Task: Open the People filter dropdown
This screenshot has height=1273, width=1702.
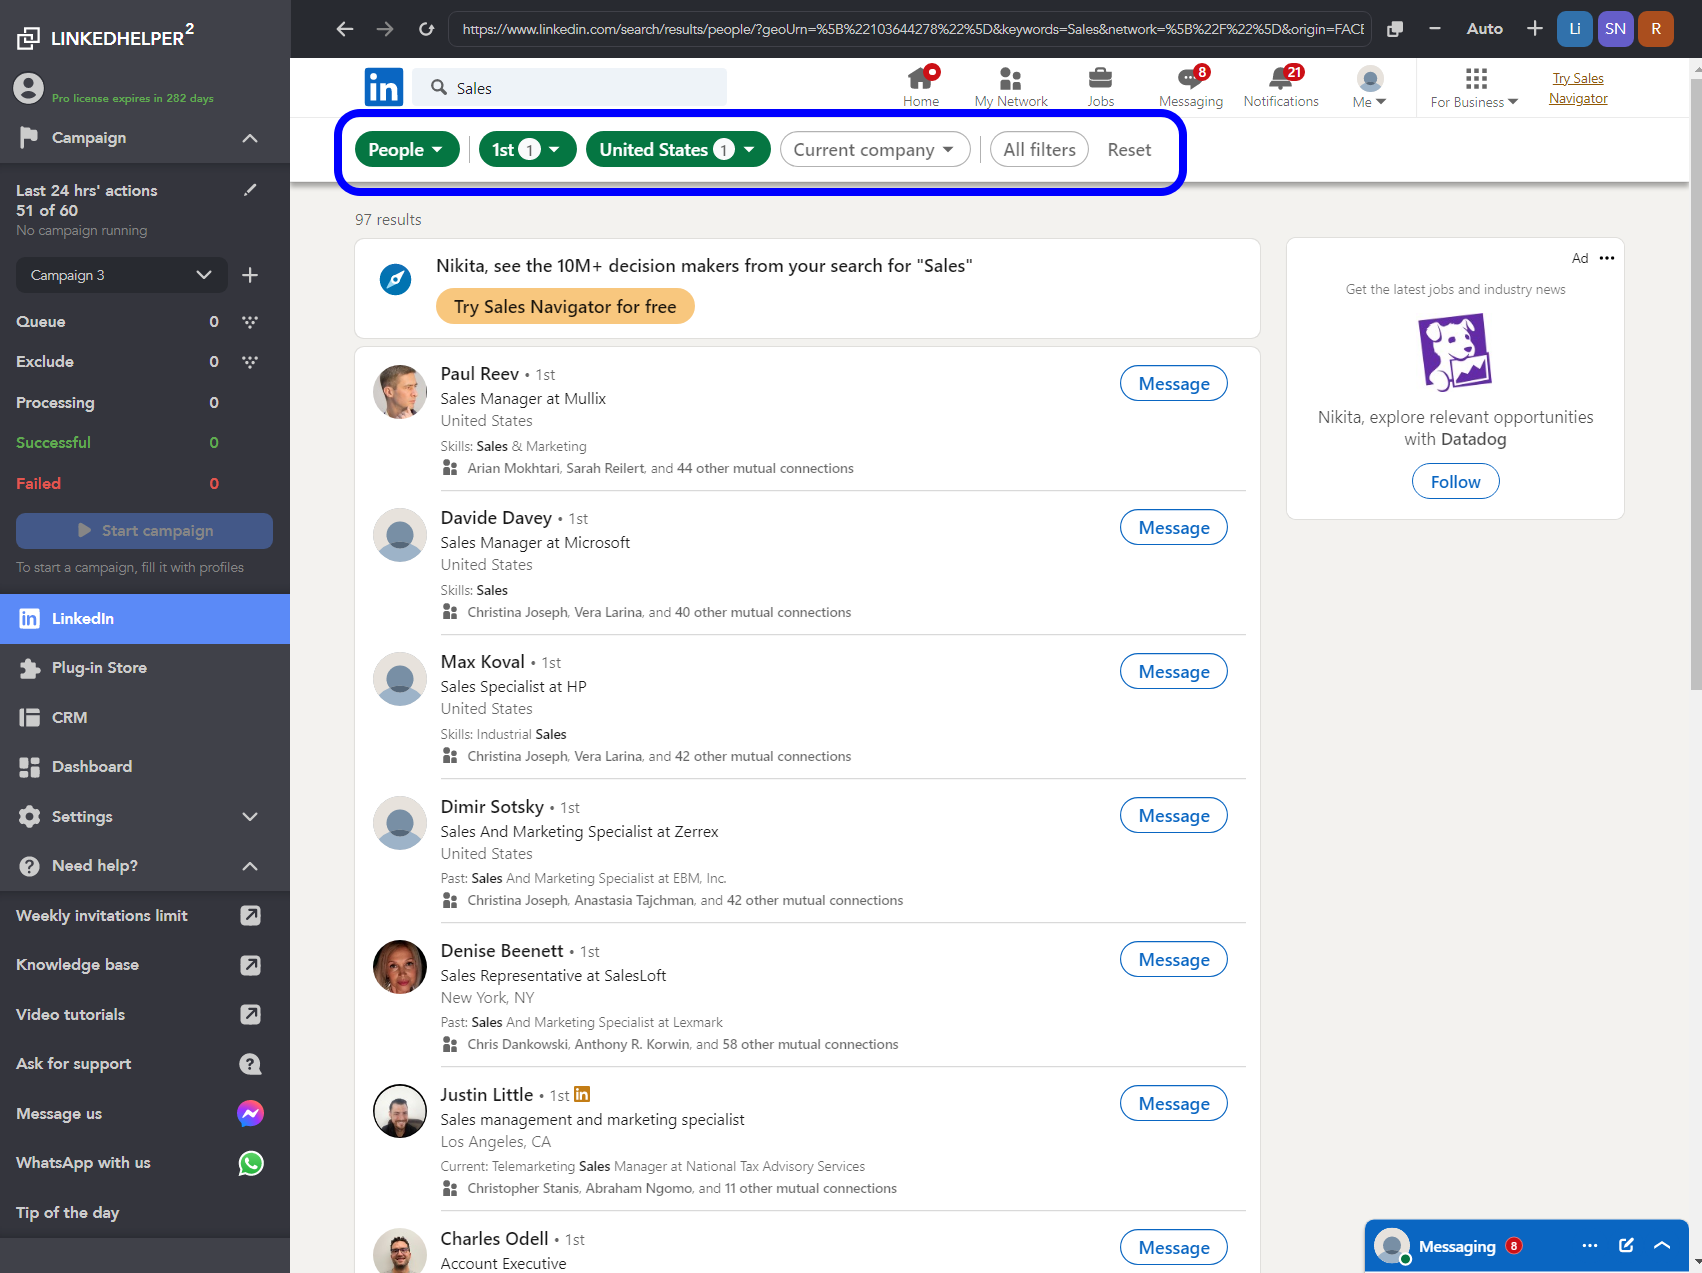Action: pyautogui.click(x=407, y=149)
